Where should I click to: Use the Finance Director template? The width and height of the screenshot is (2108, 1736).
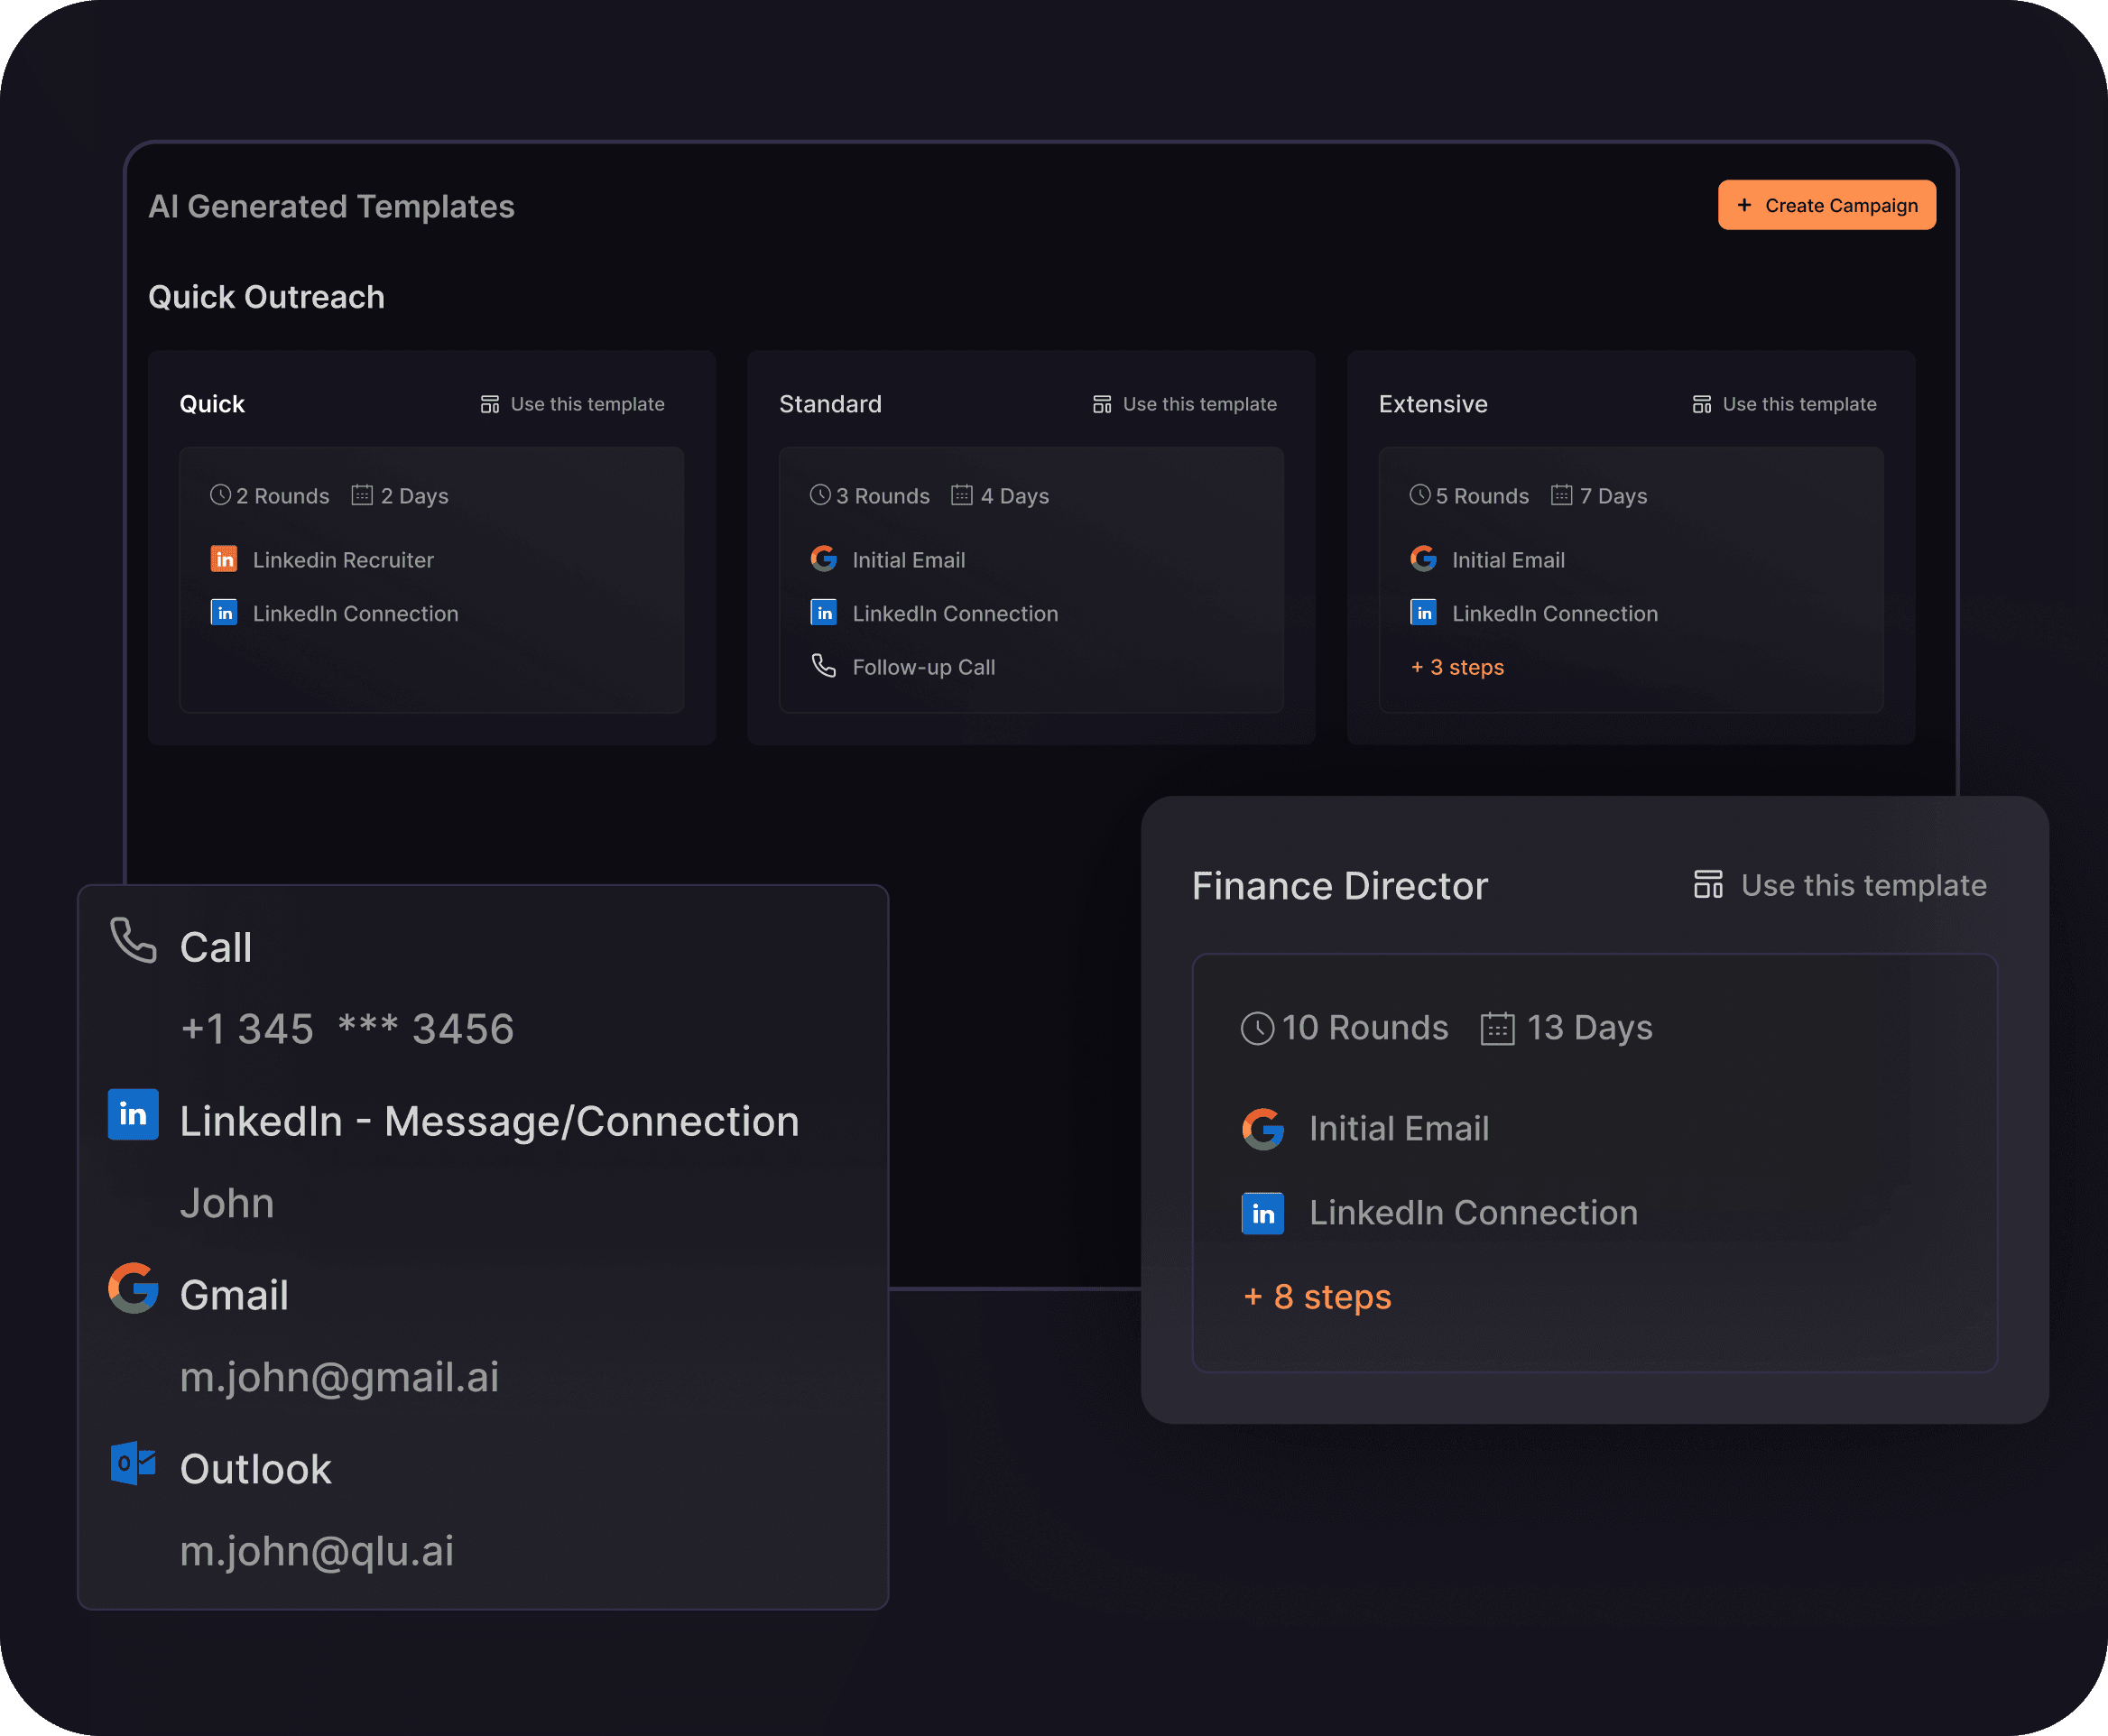pyautogui.click(x=1840, y=885)
